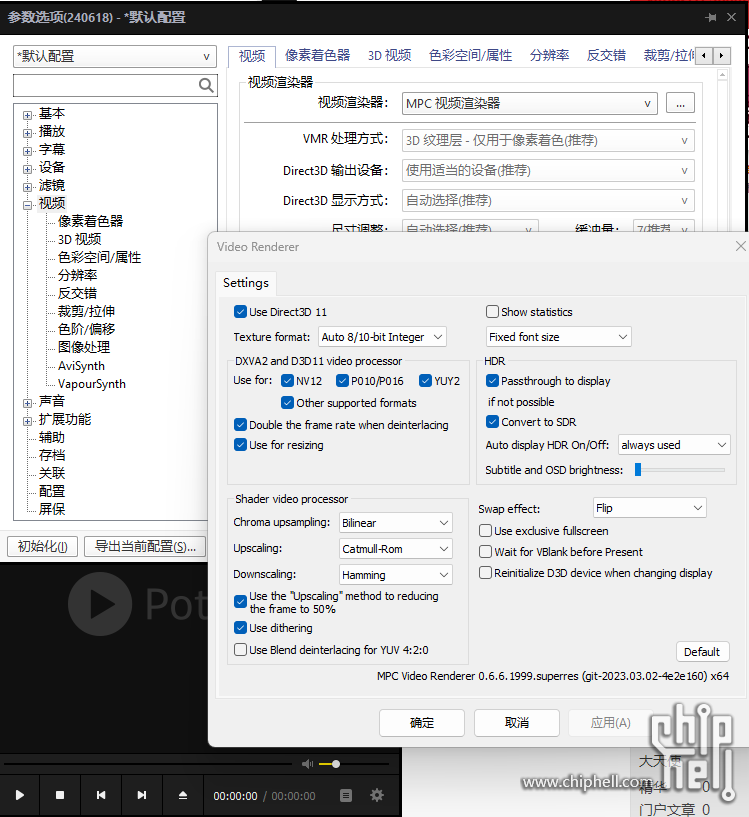The height and width of the screenshot is (817, 749).
Task: Uncheck P010/P016 format checkbox
Action: 342,380
